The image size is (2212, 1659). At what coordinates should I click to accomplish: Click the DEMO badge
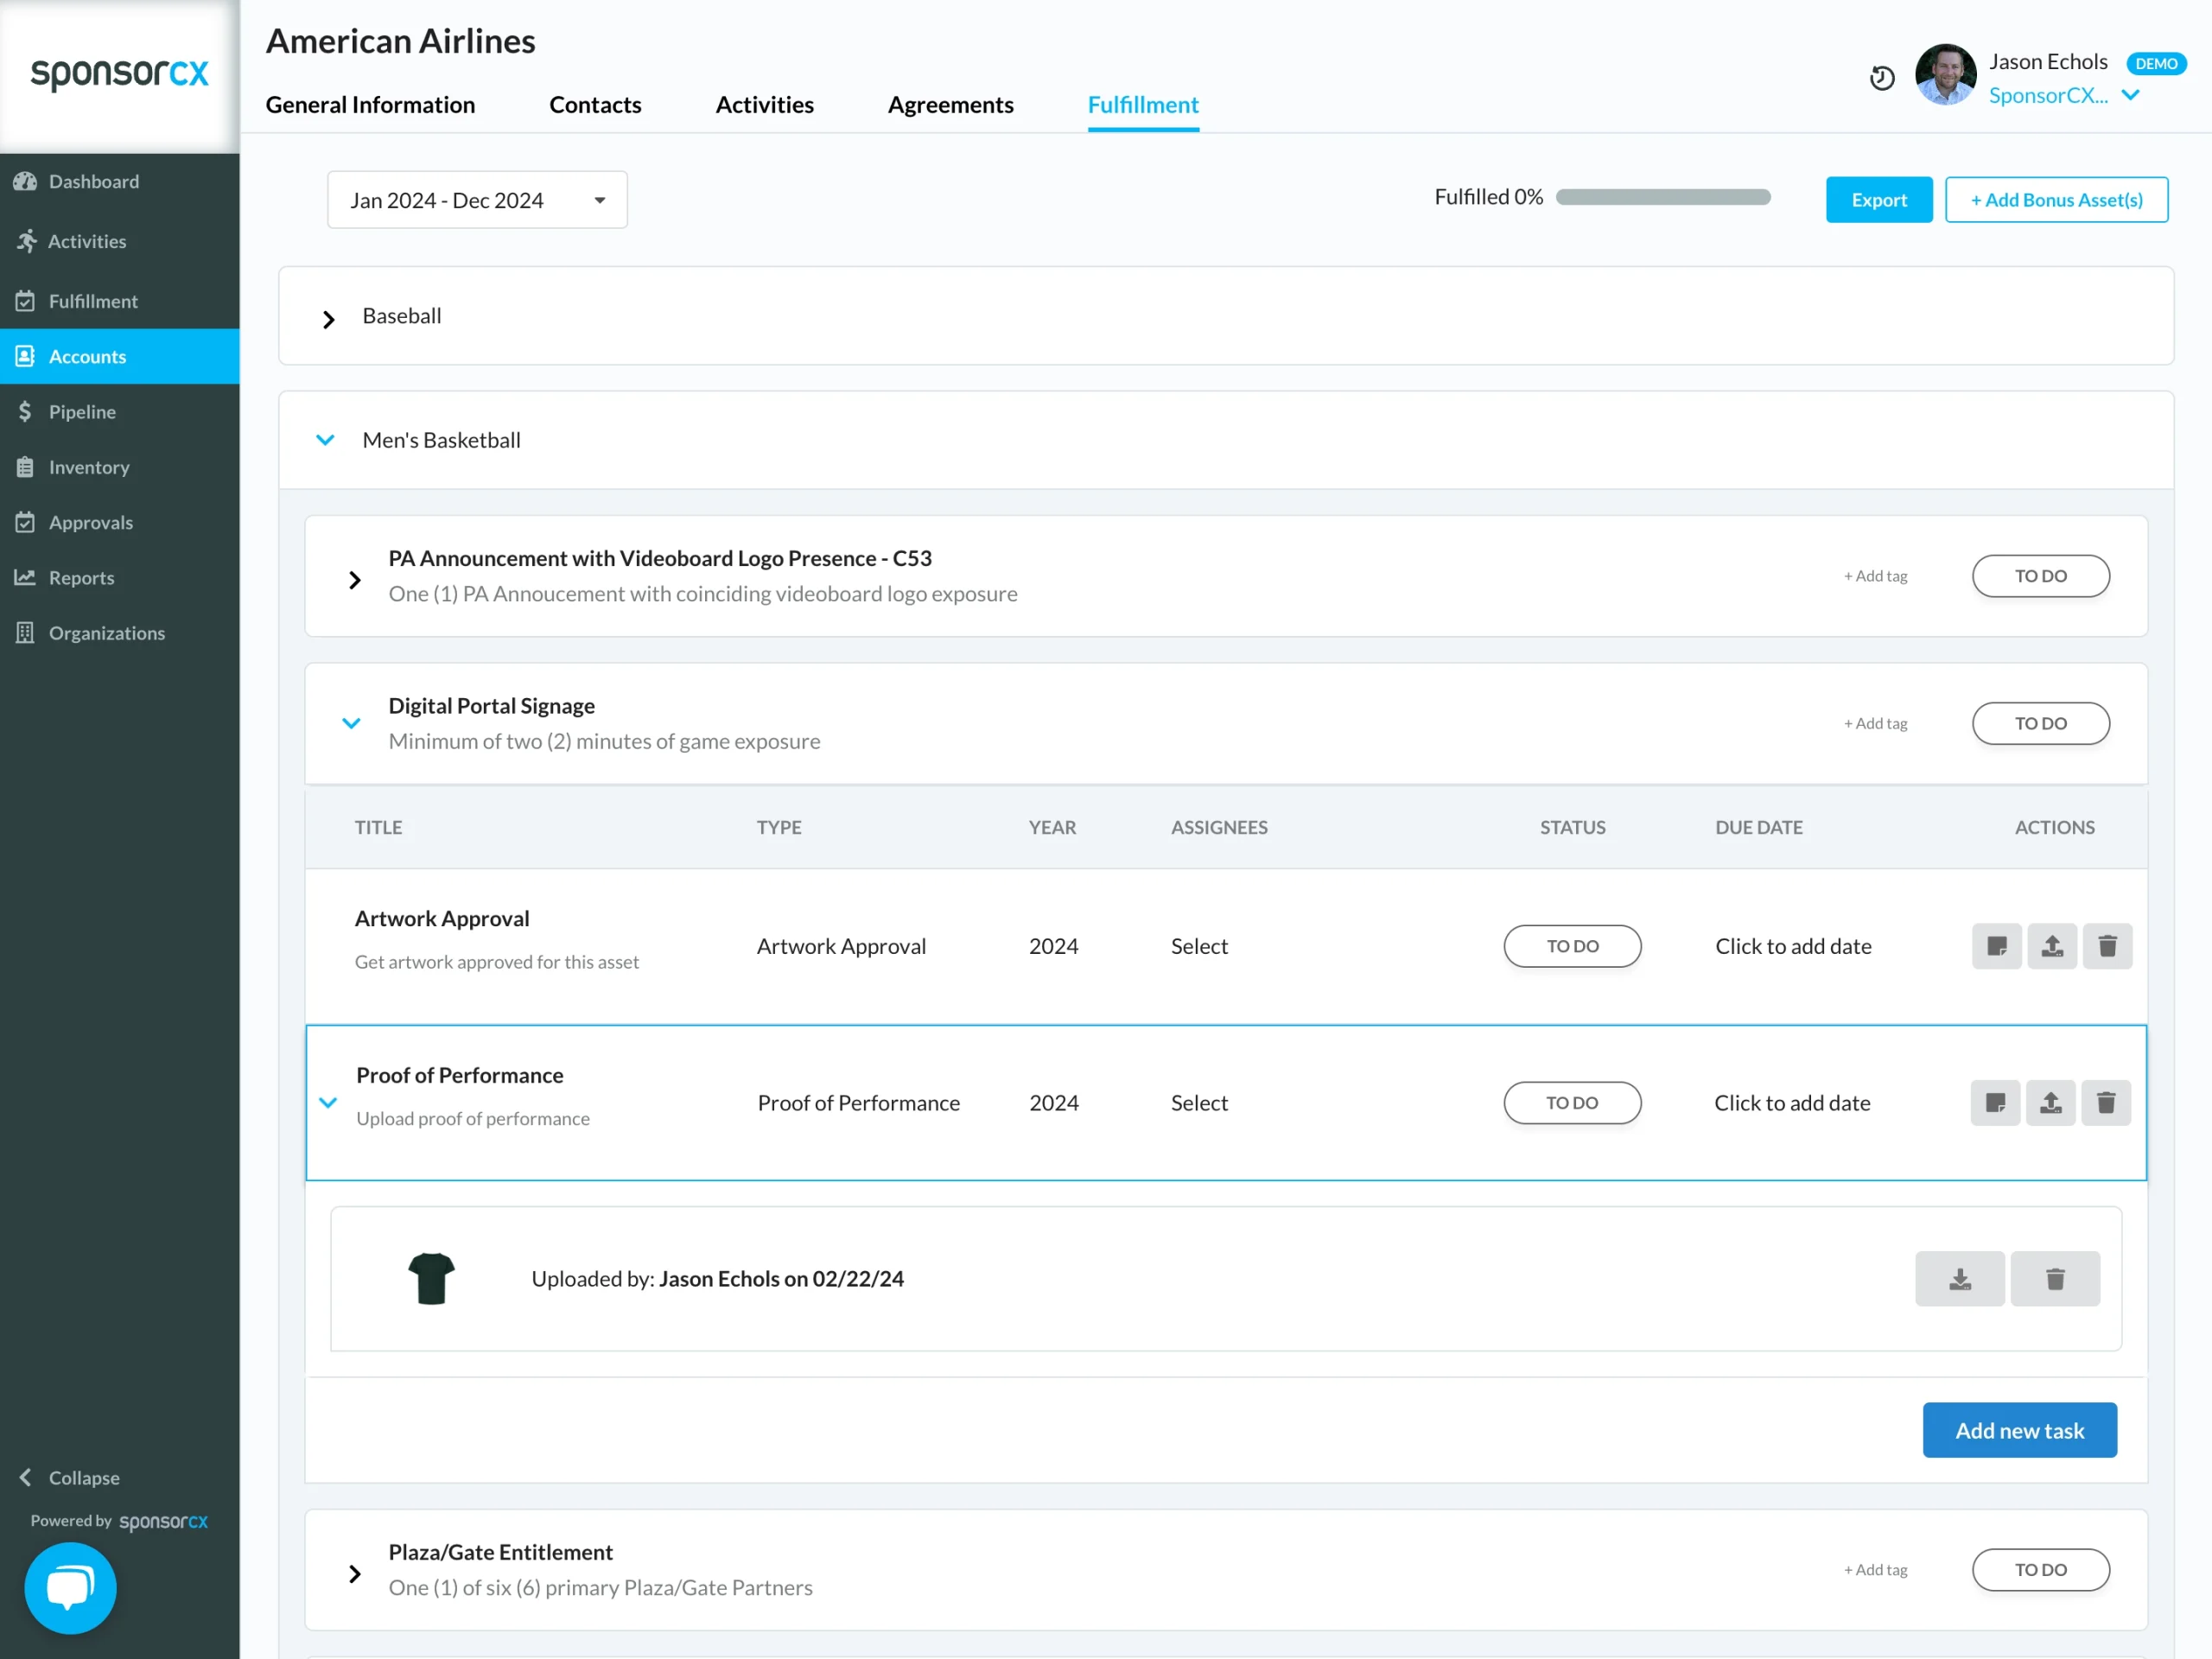point(2156,63)
